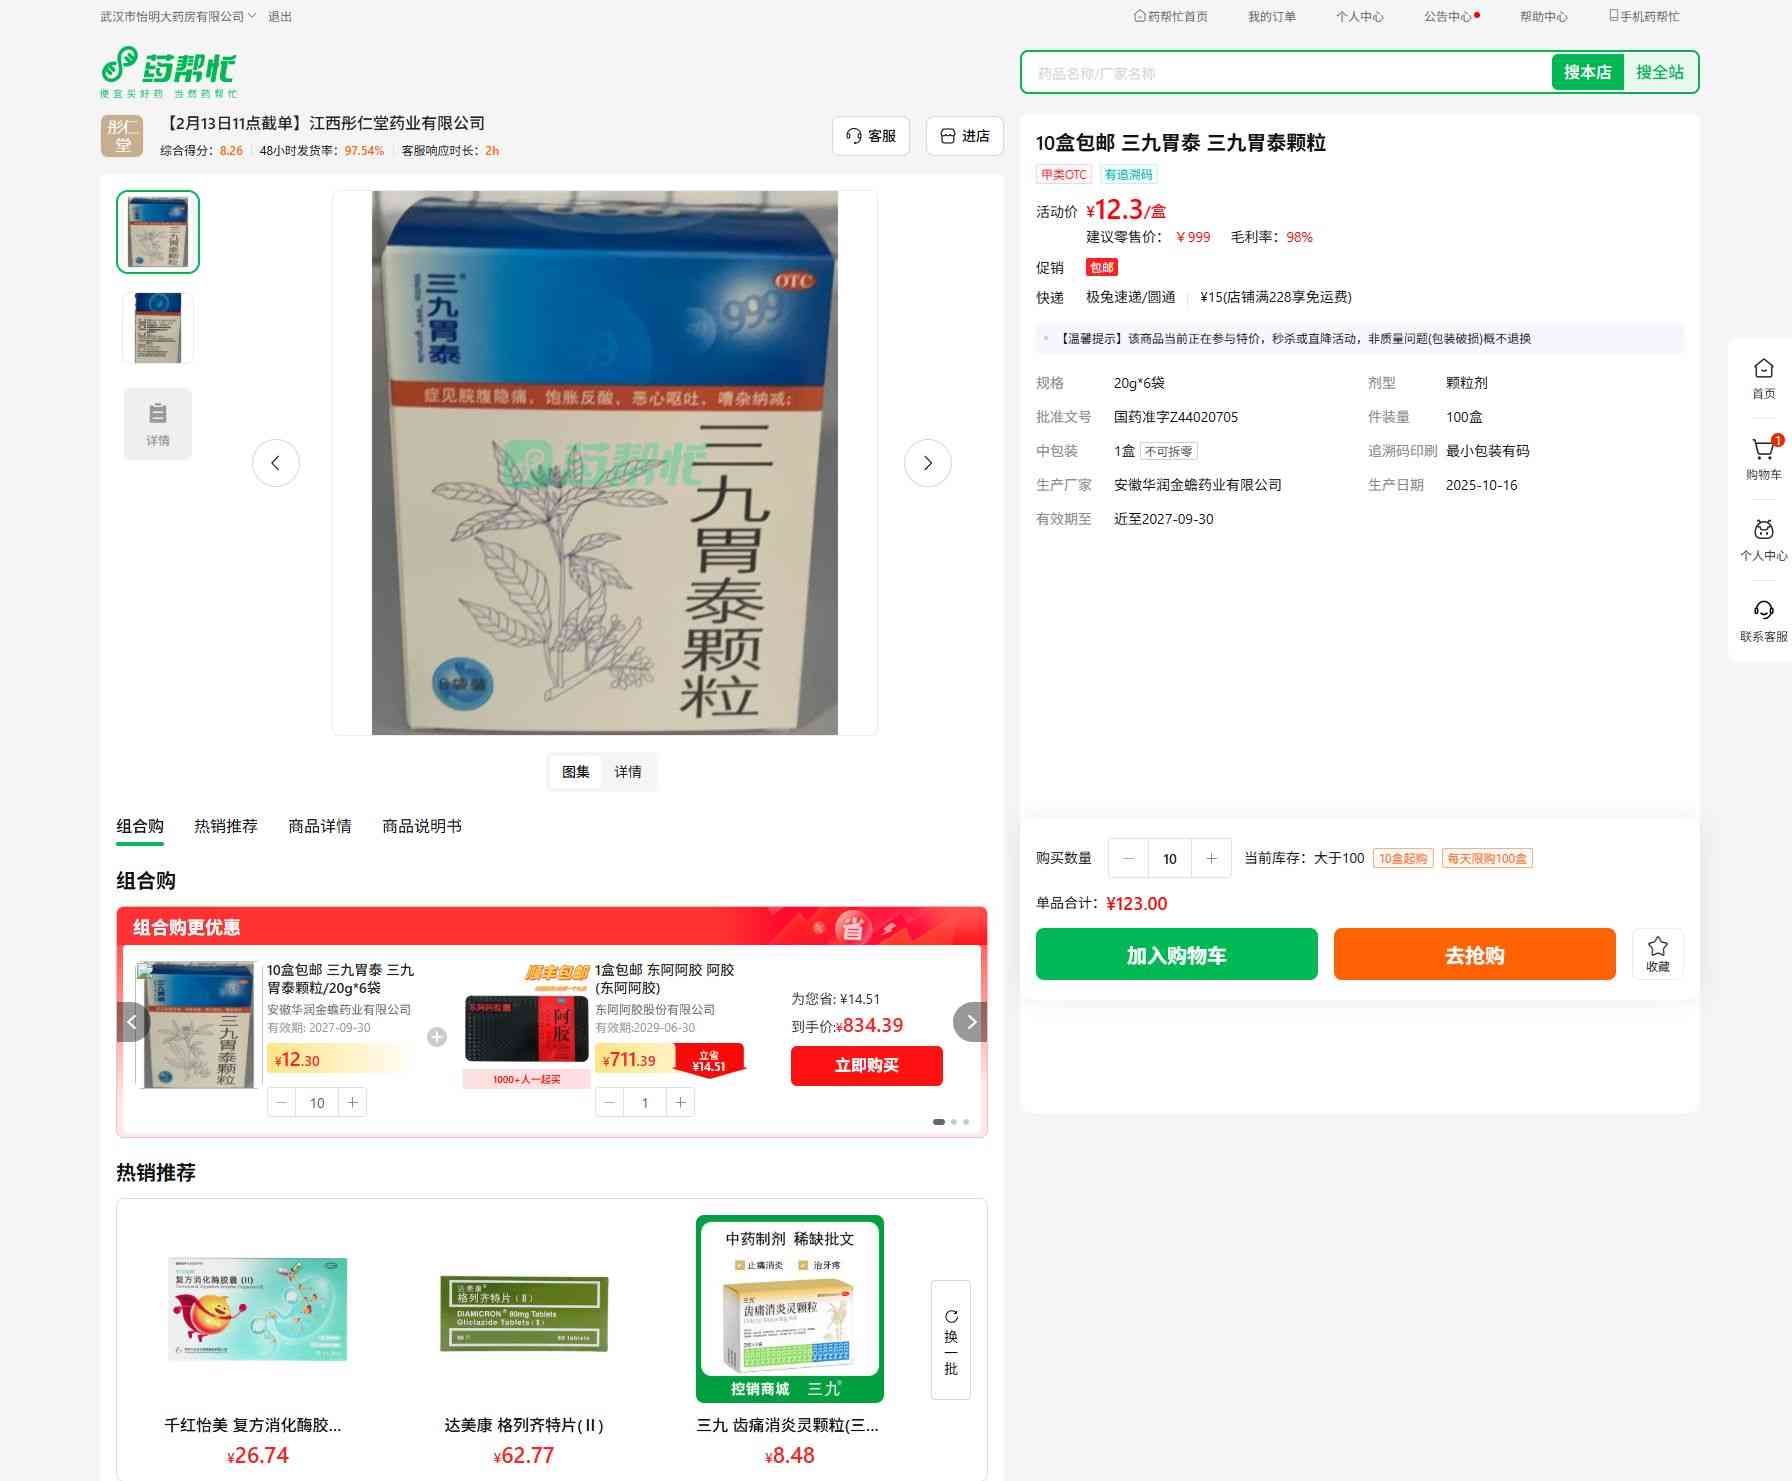
Task: Expand the pharmacy account dropdown at top
Action: coord(178,16)
